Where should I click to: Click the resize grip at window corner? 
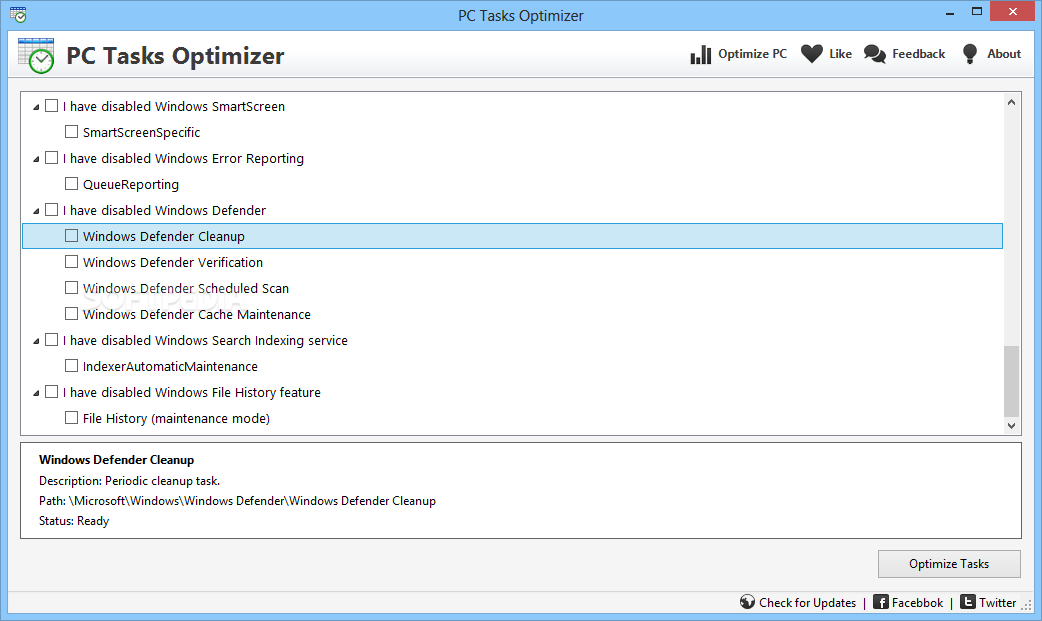click(x=1026, y=606)
